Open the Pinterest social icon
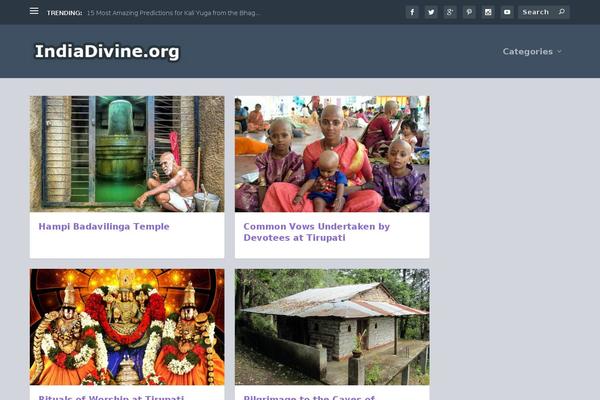600x400 pixels. click(x=469, y=12)
